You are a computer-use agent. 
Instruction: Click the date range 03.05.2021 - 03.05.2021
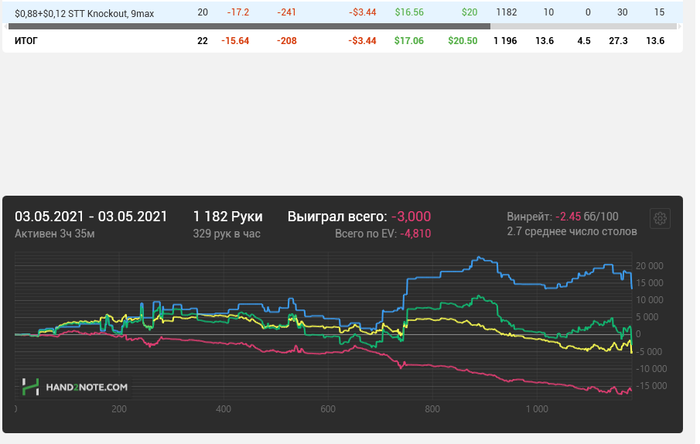point(91,216)
